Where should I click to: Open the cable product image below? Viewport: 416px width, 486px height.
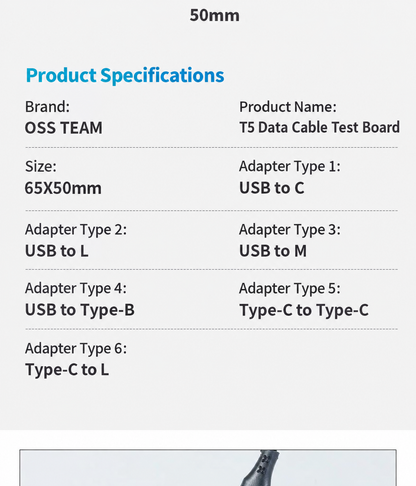pyautogui.click(x=208, y=468)
